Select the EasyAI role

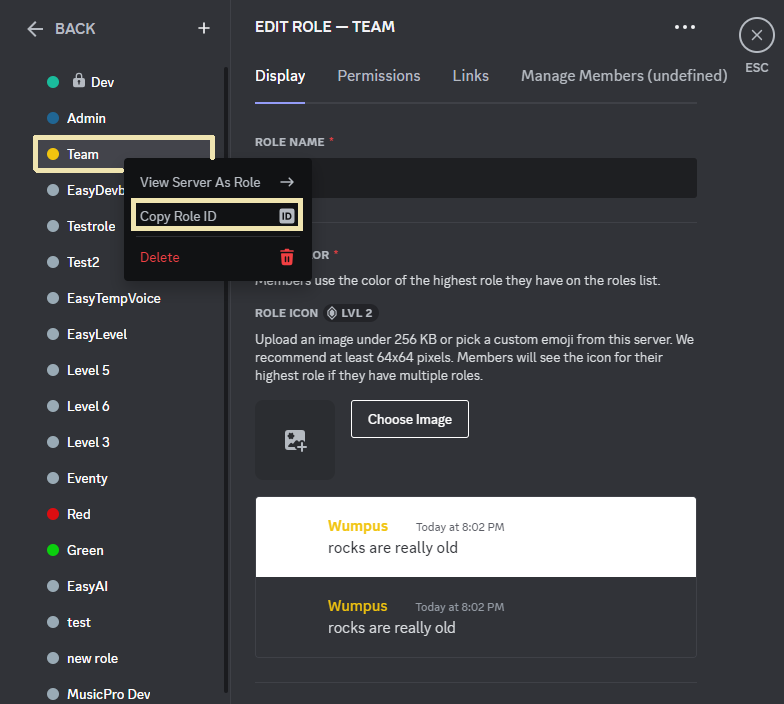click(124, 586)
